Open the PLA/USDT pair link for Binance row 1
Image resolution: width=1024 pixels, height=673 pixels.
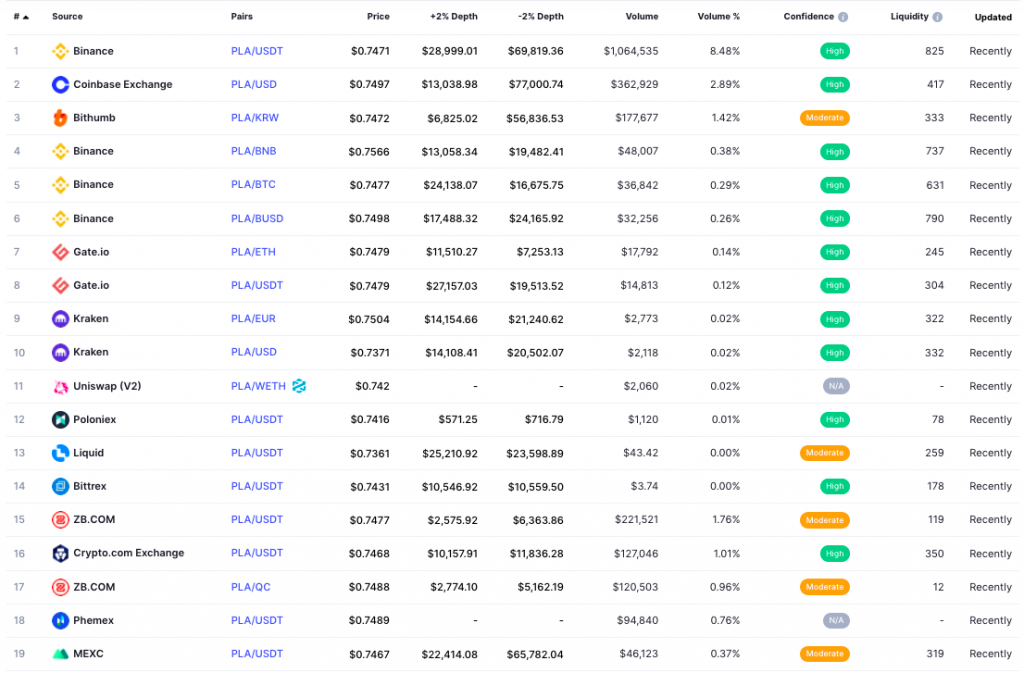(x=257, y=51)
